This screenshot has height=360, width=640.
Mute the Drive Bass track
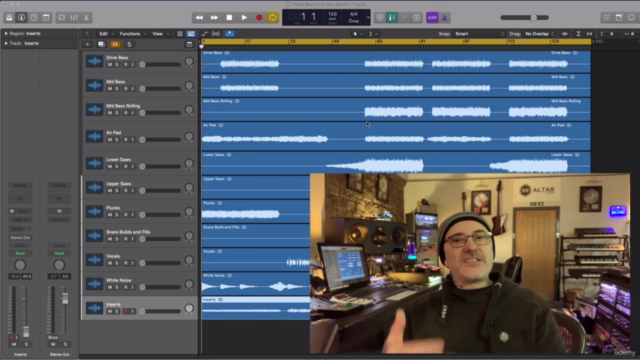109,64
